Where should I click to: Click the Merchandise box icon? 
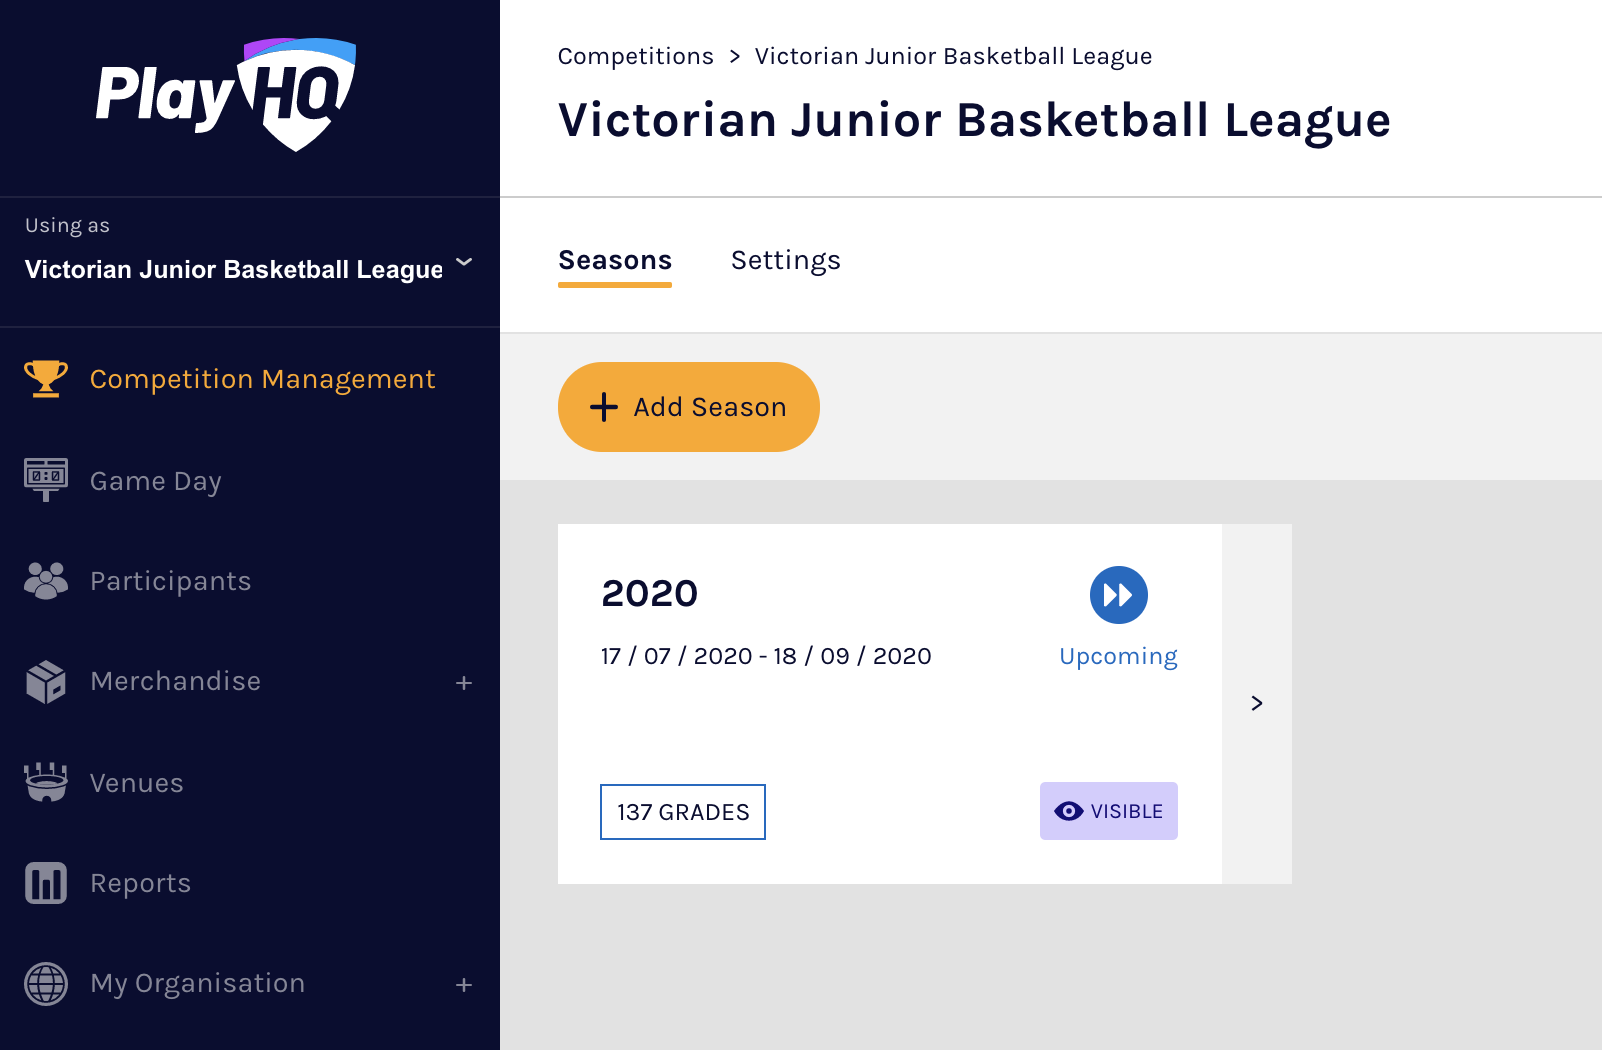[x=46, y=682]
